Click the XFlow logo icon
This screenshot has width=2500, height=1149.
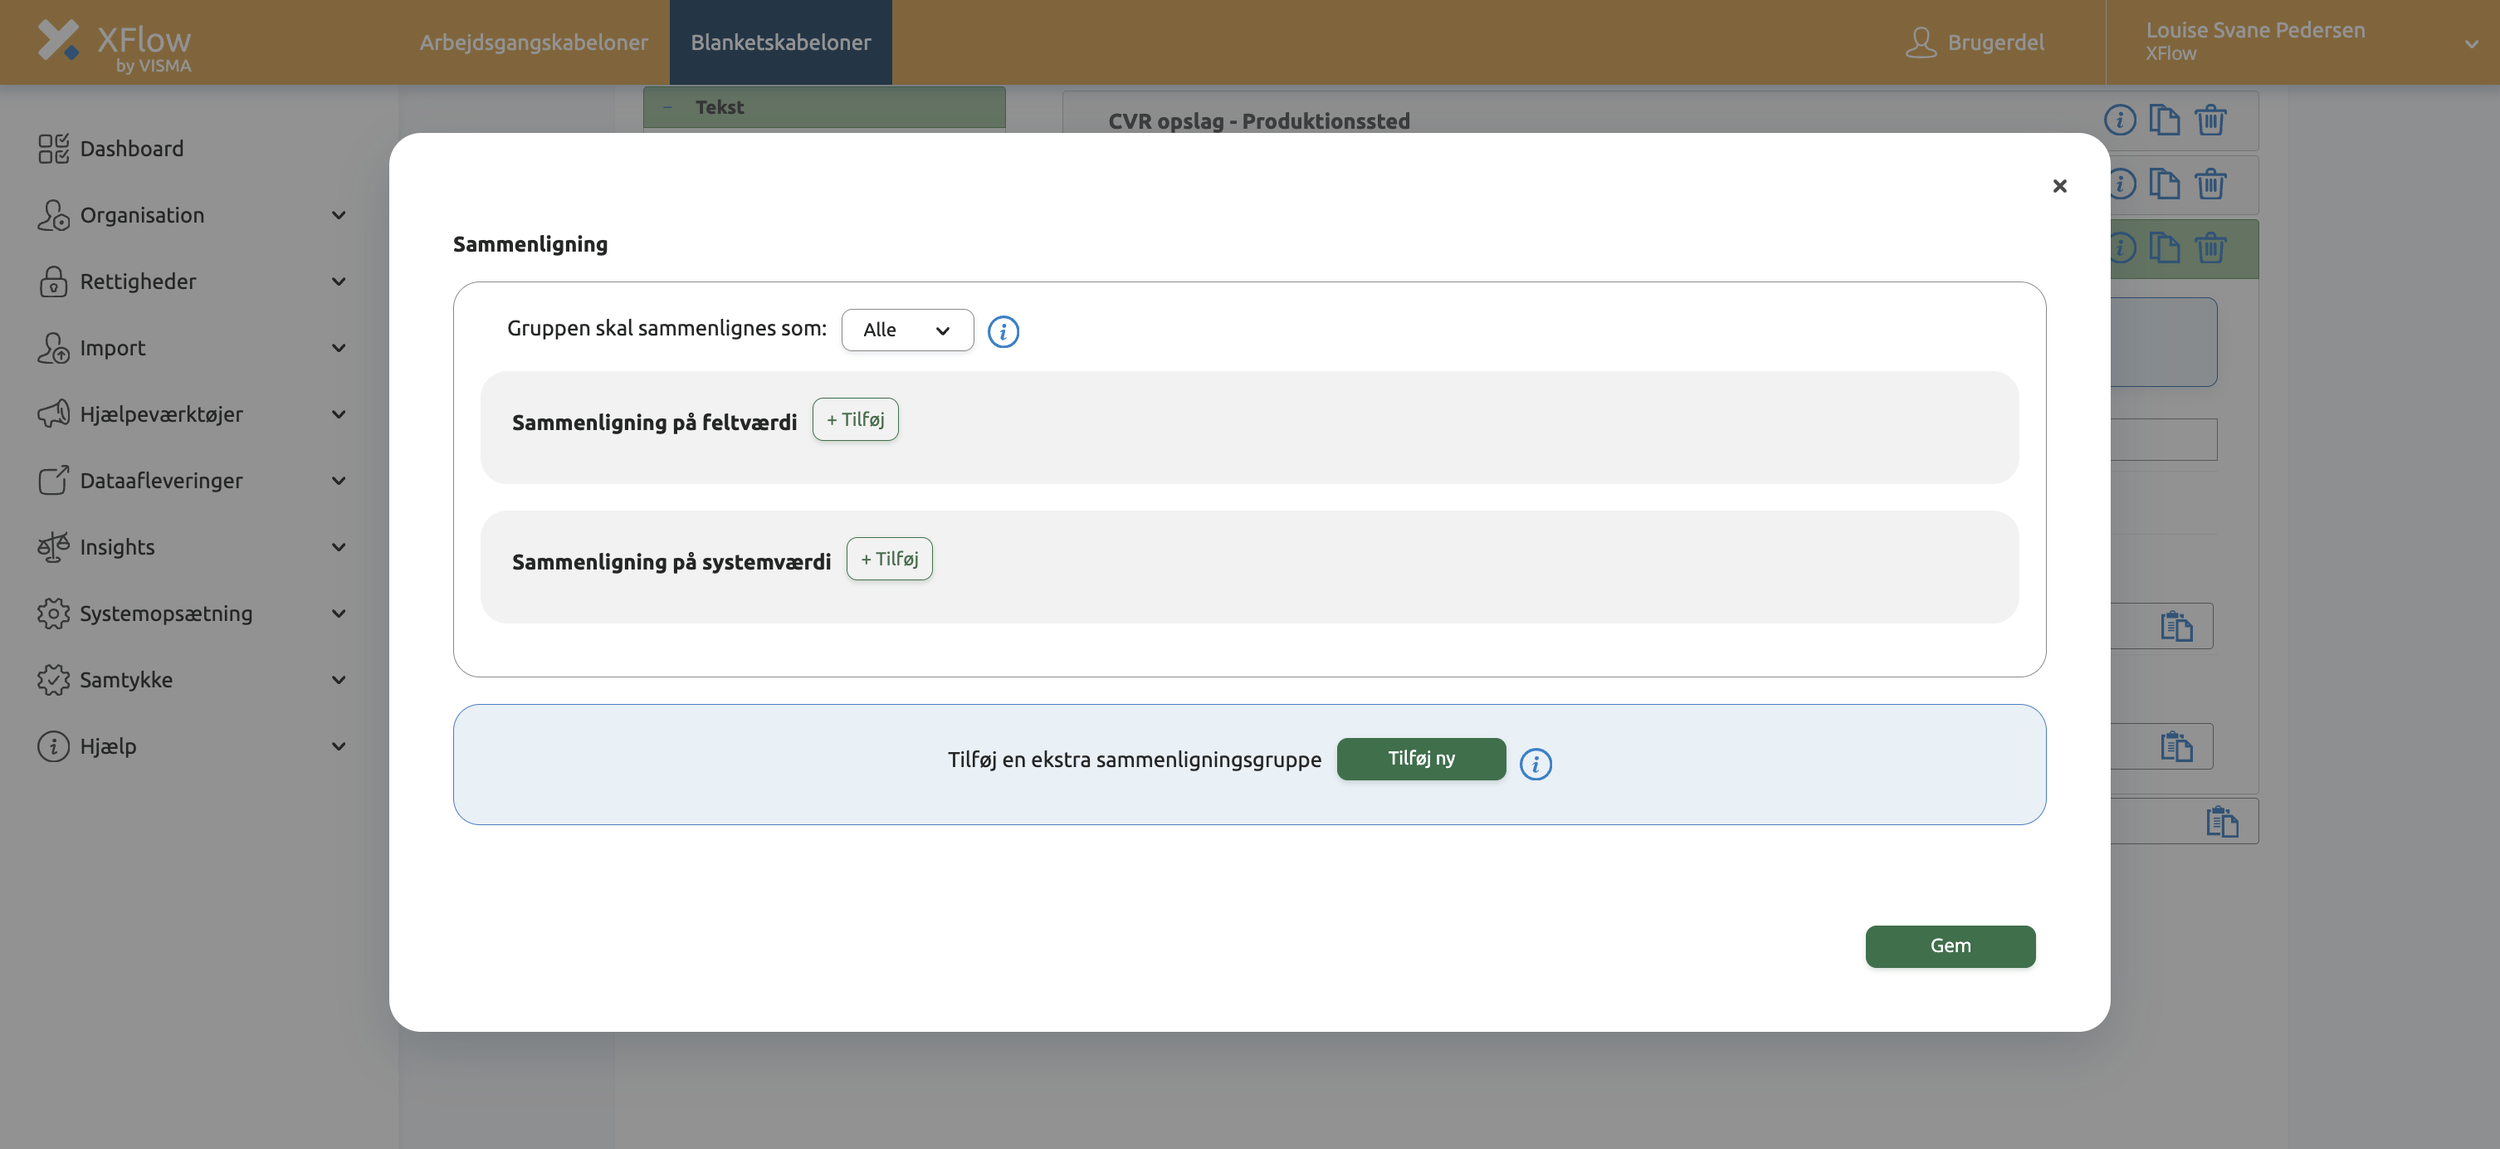coord(58,41)
